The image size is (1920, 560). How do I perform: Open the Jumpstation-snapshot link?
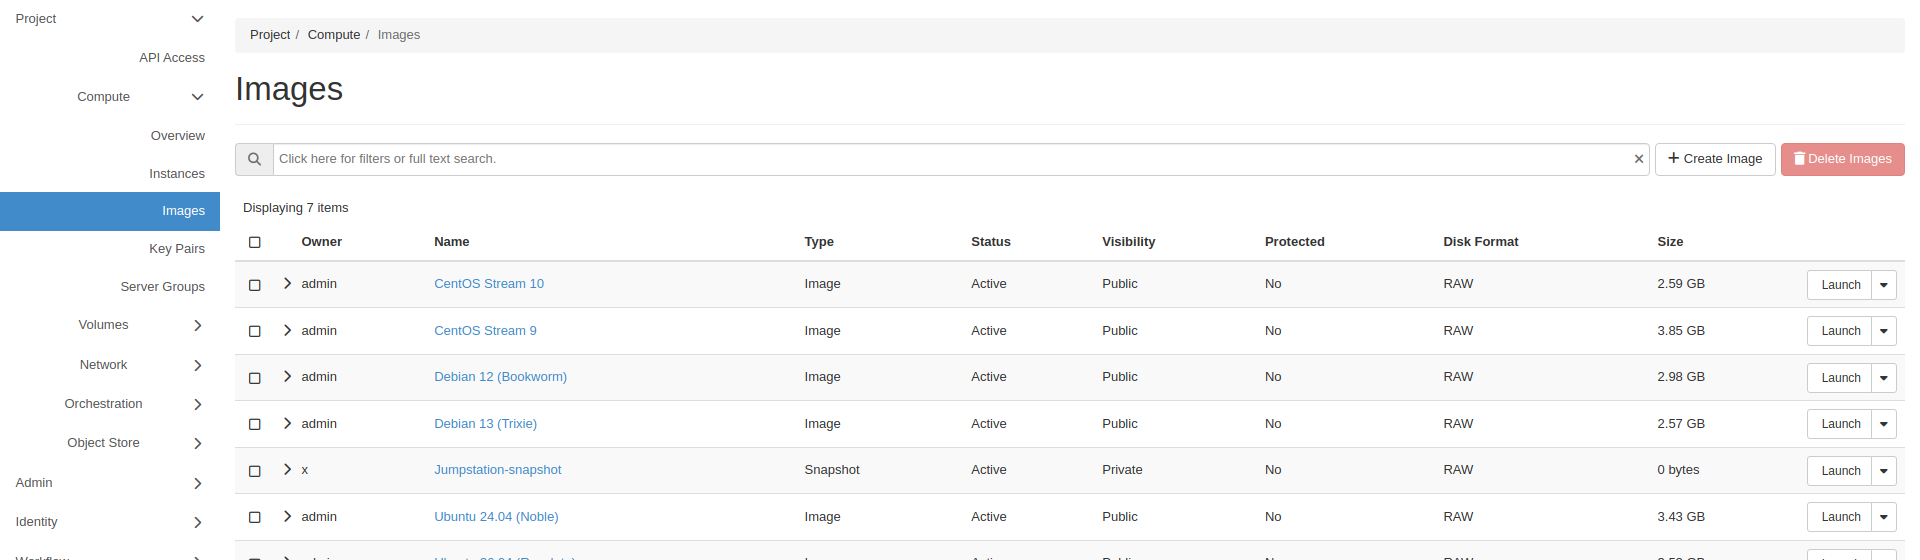[497, 470]
